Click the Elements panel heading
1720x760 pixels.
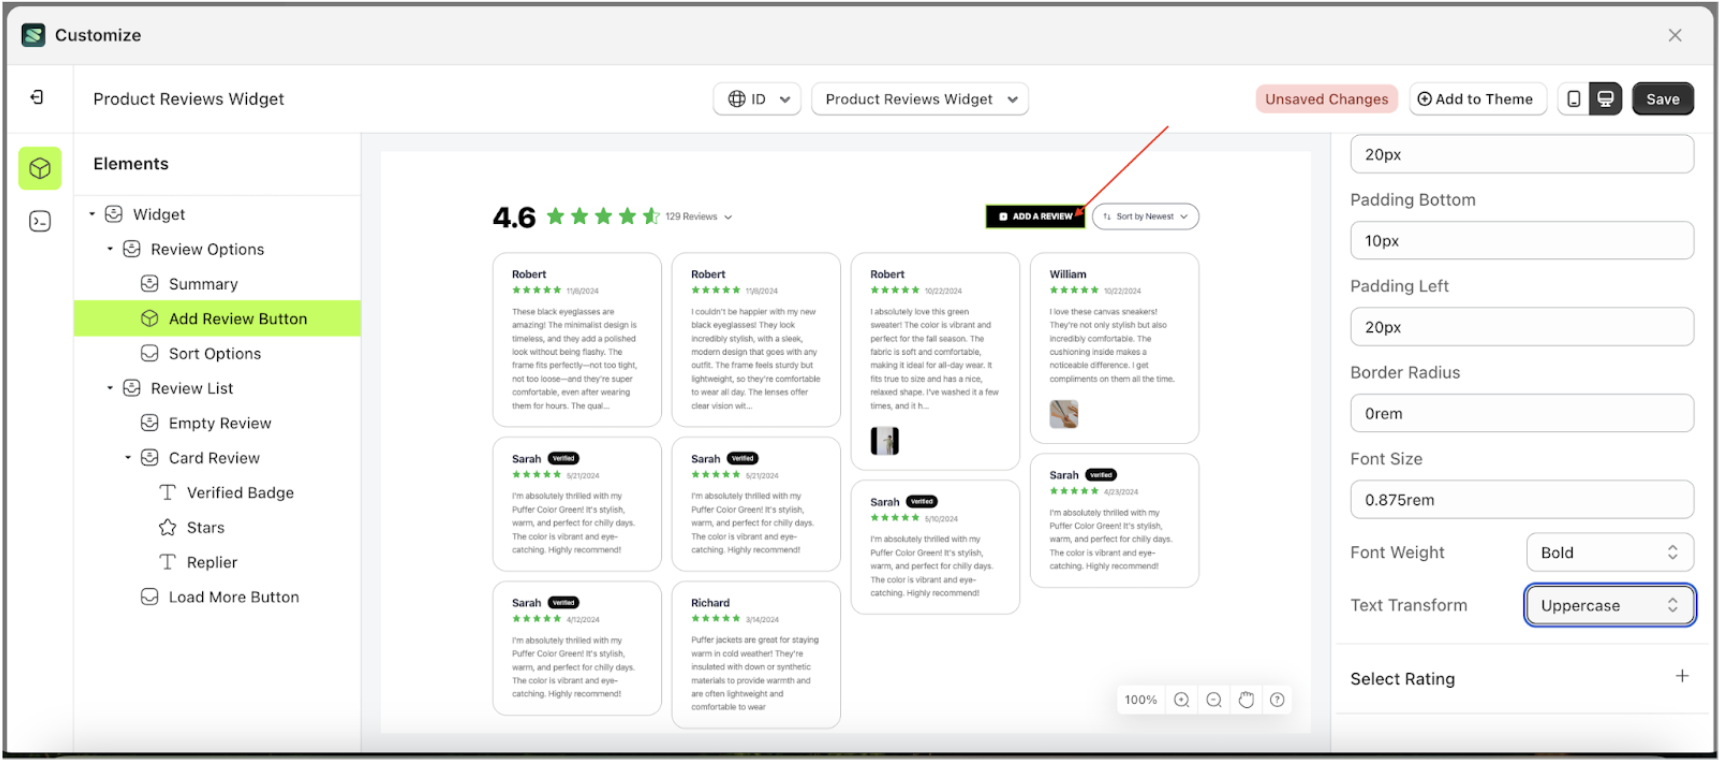point(131,164)
